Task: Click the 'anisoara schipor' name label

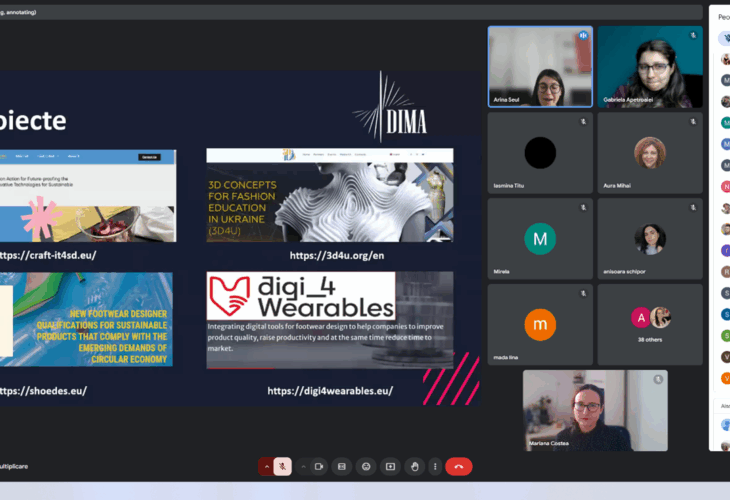Action: [x=624, y=271]
